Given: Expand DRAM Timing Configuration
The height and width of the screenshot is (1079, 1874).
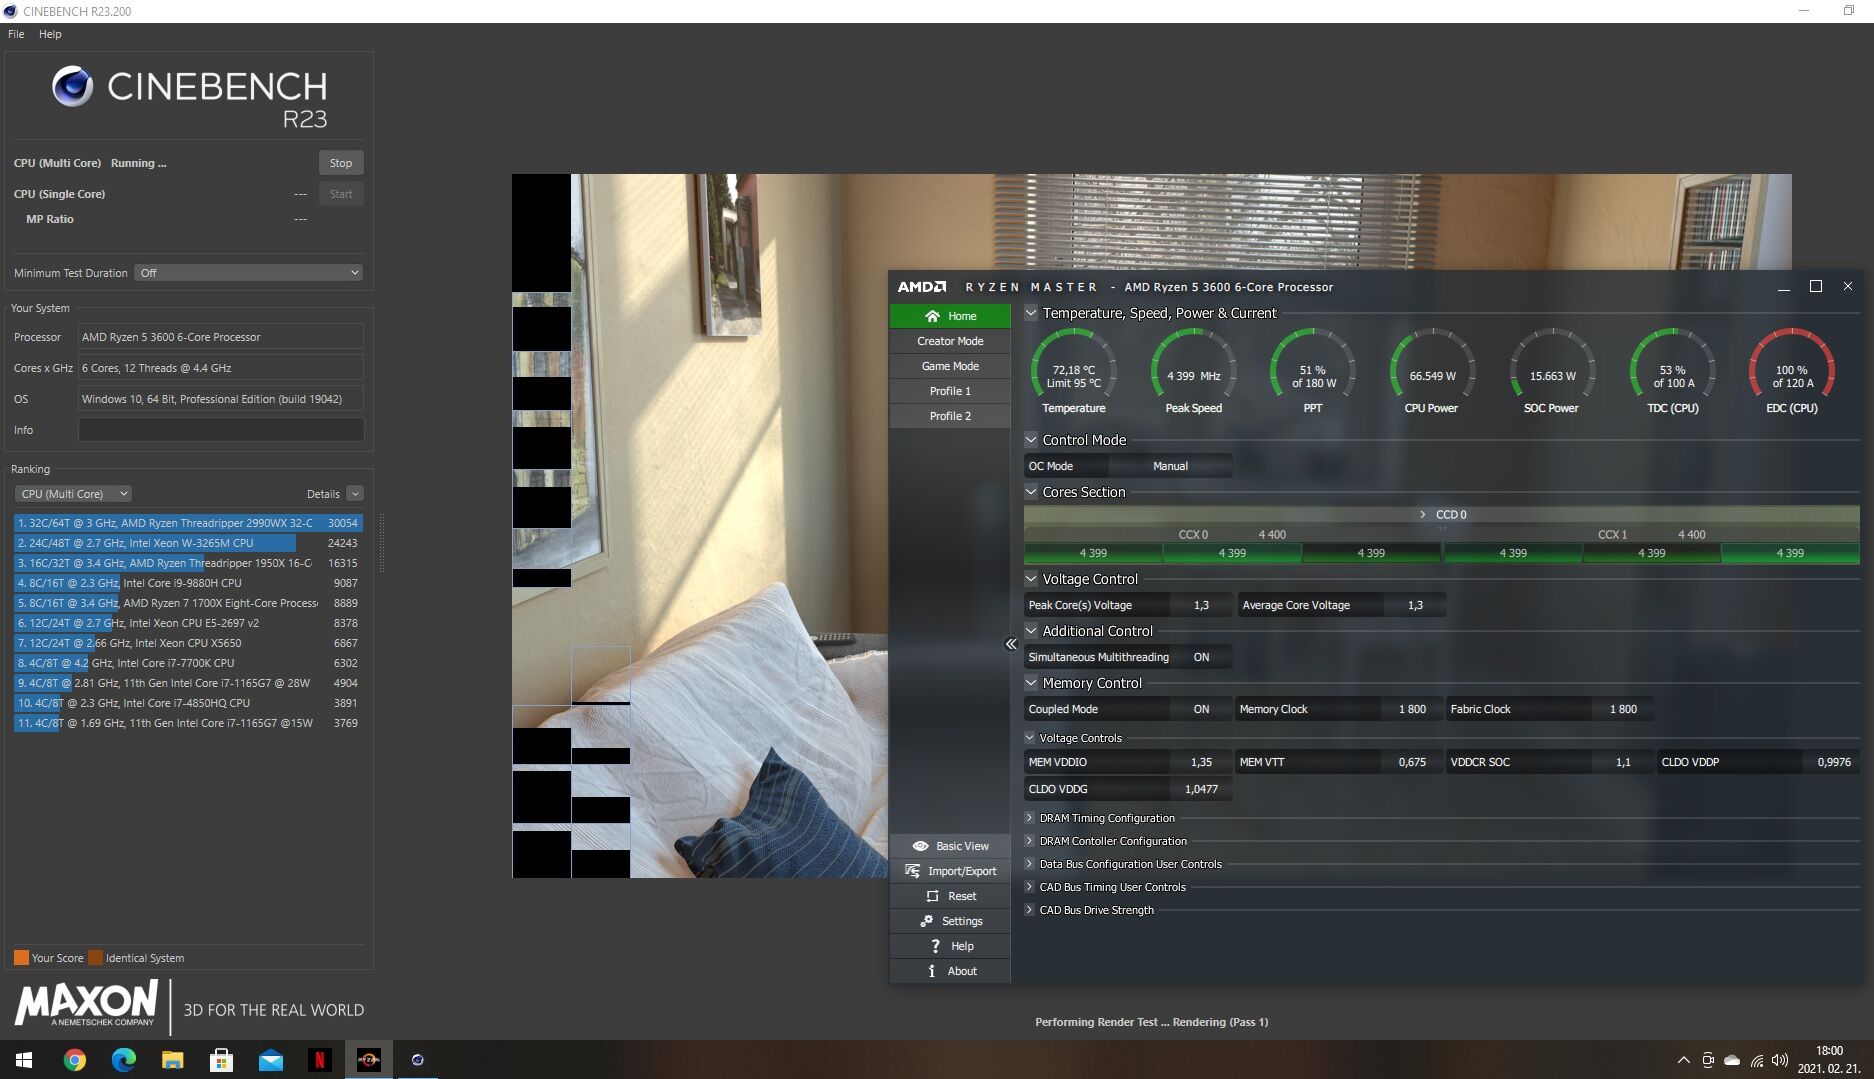Looking at the screenshot, I should pyautogui.click(x=1030, y=818).
